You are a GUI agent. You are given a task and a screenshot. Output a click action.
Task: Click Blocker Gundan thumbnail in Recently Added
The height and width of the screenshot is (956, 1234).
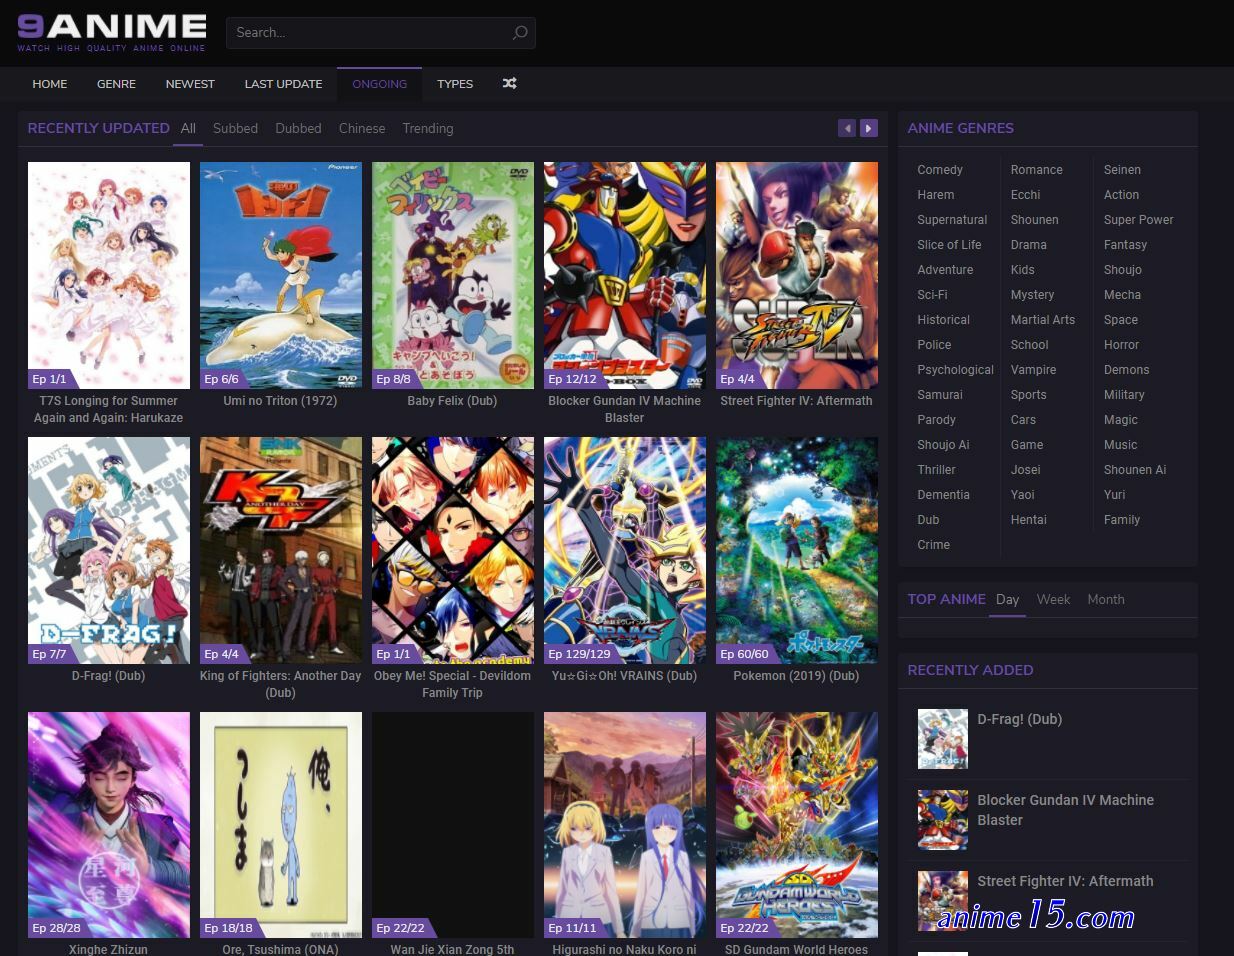click(x=942, y=820)
